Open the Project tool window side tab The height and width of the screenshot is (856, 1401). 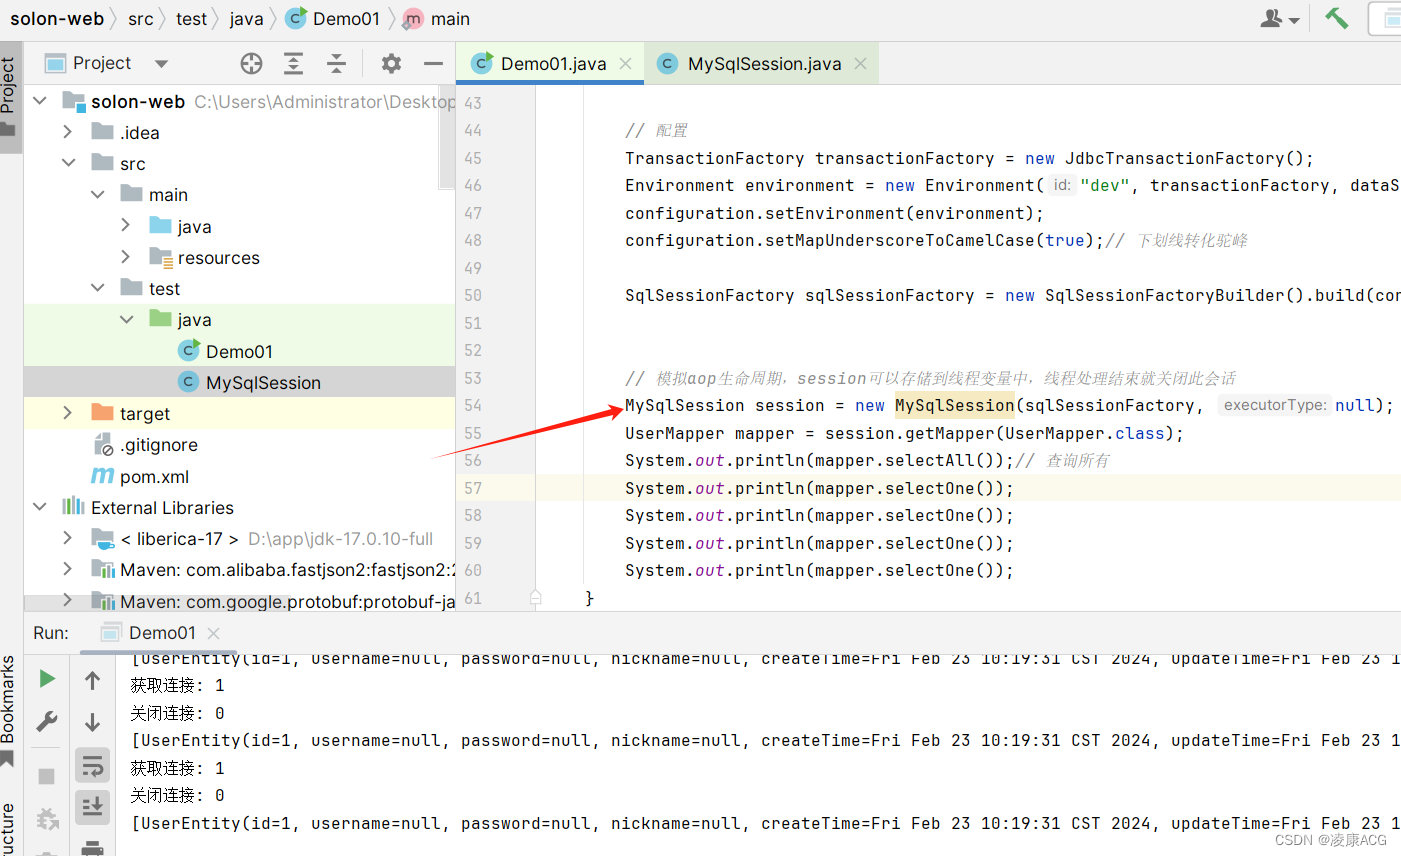point(10,97)
